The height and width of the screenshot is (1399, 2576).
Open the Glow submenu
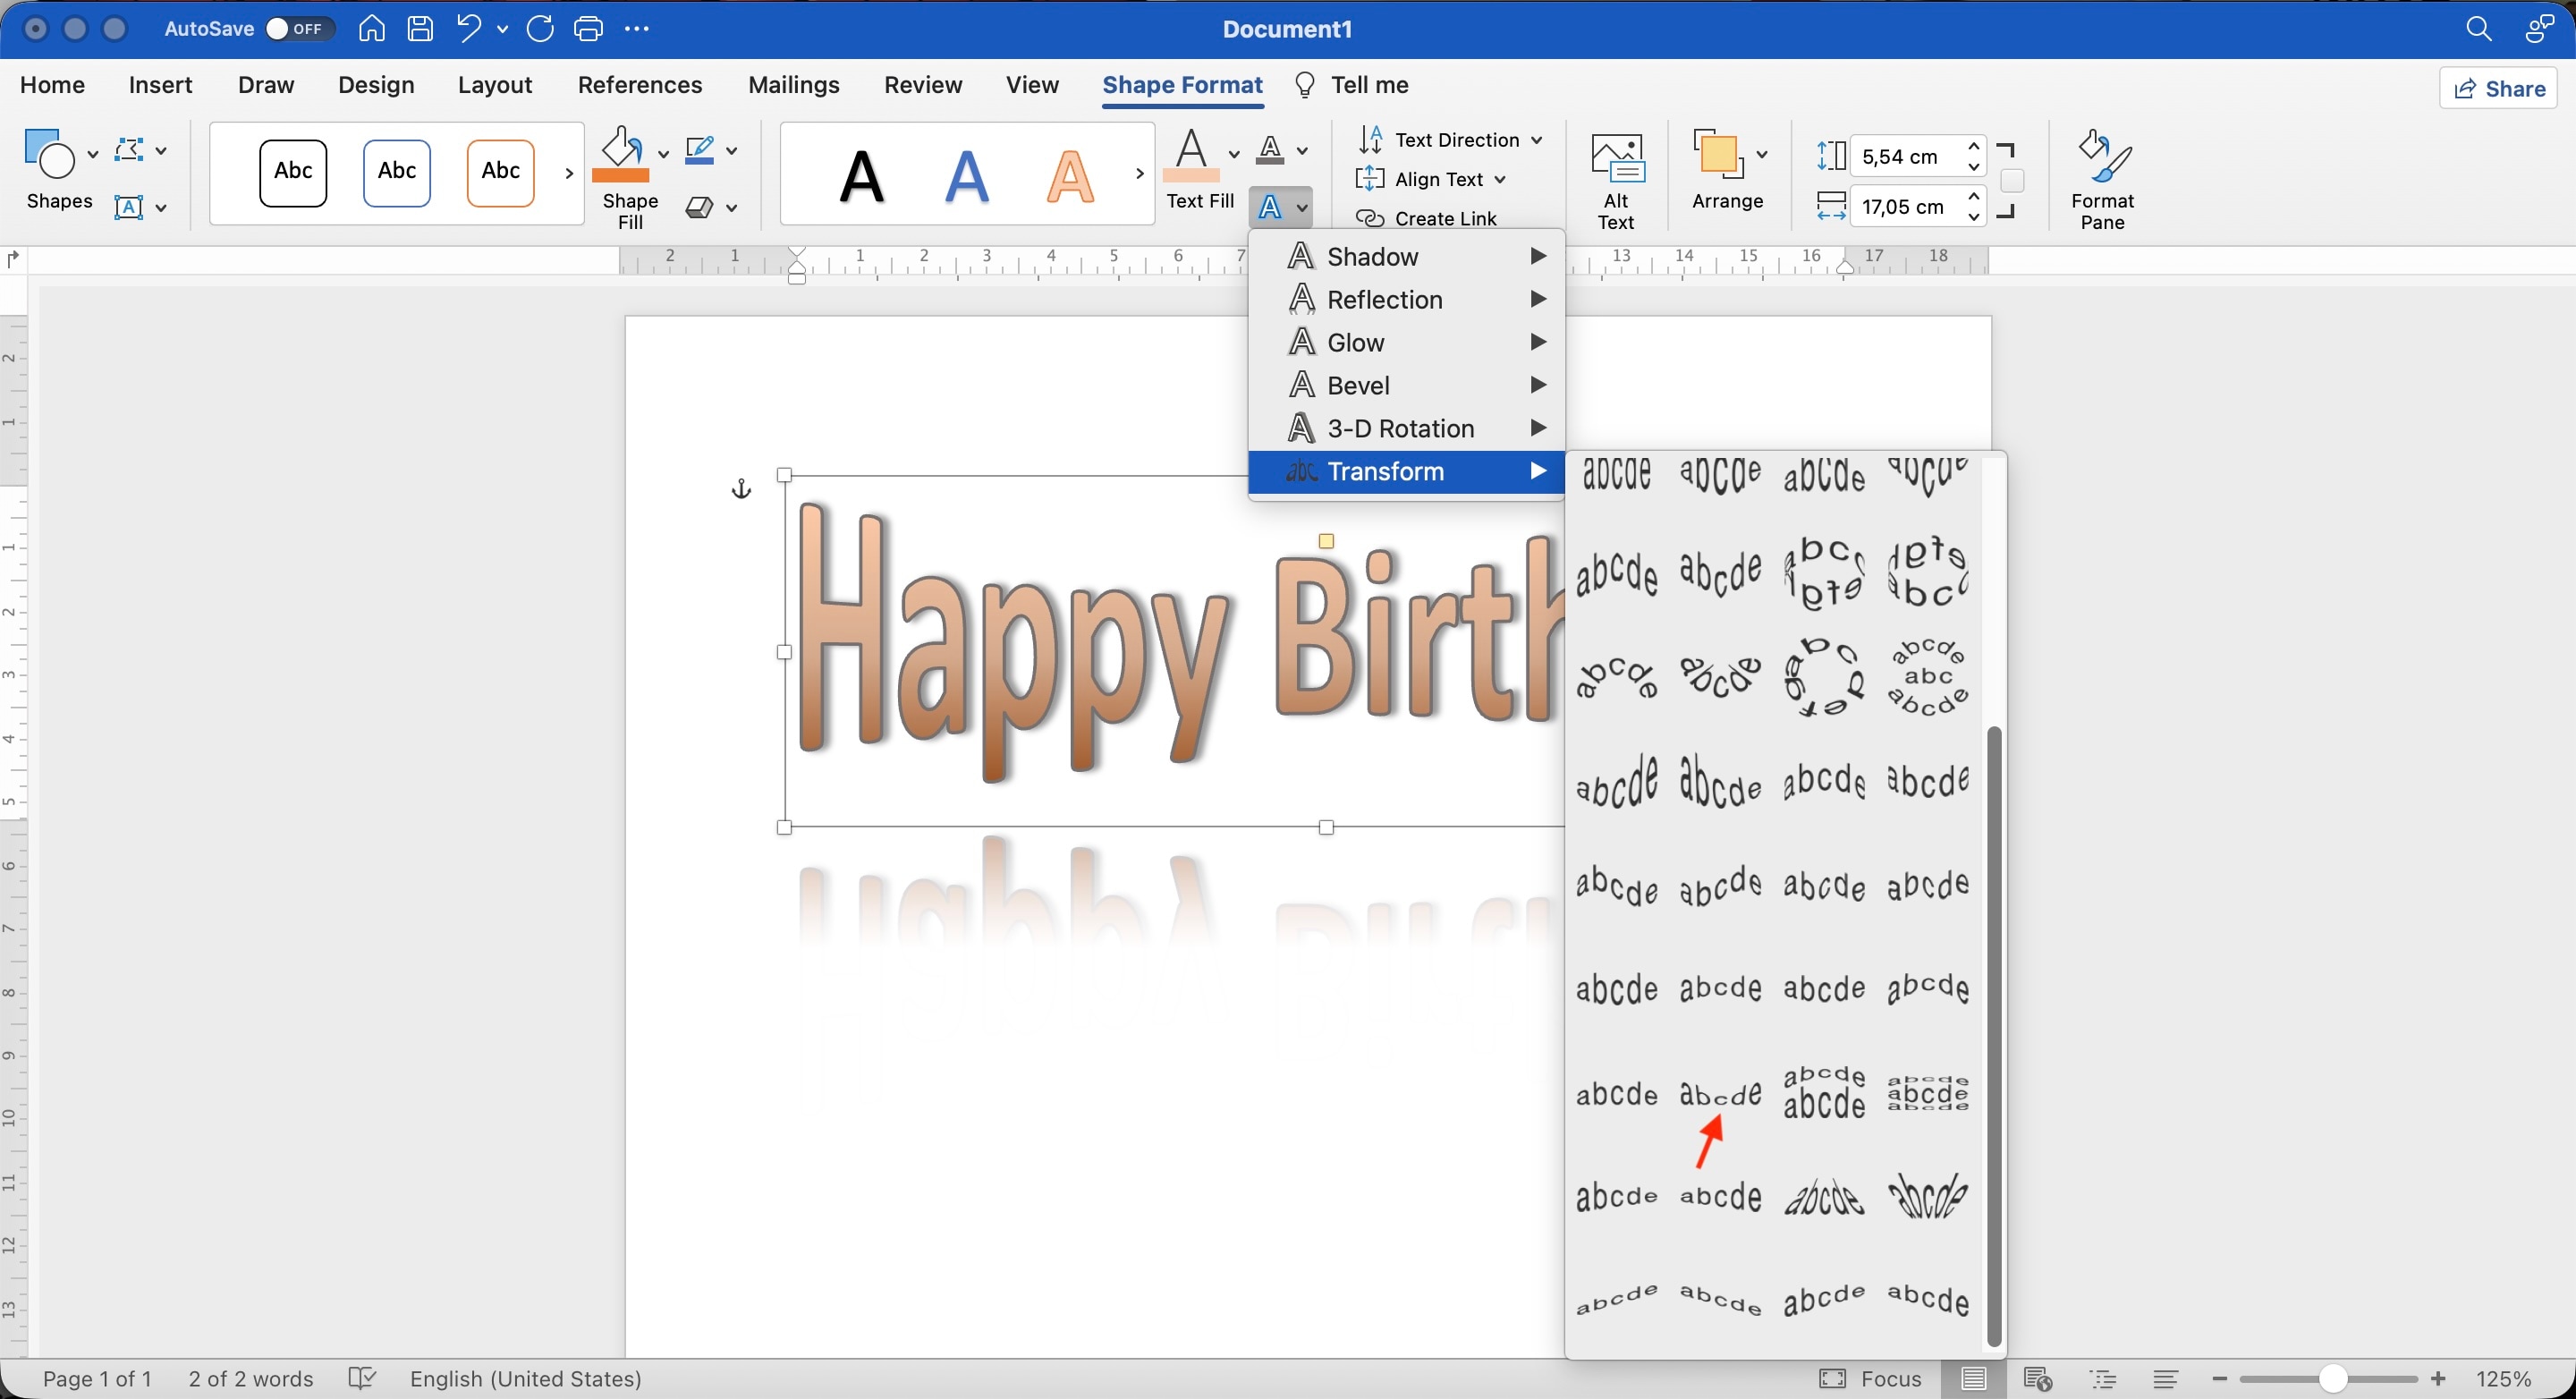click(x=1406, y=343)
